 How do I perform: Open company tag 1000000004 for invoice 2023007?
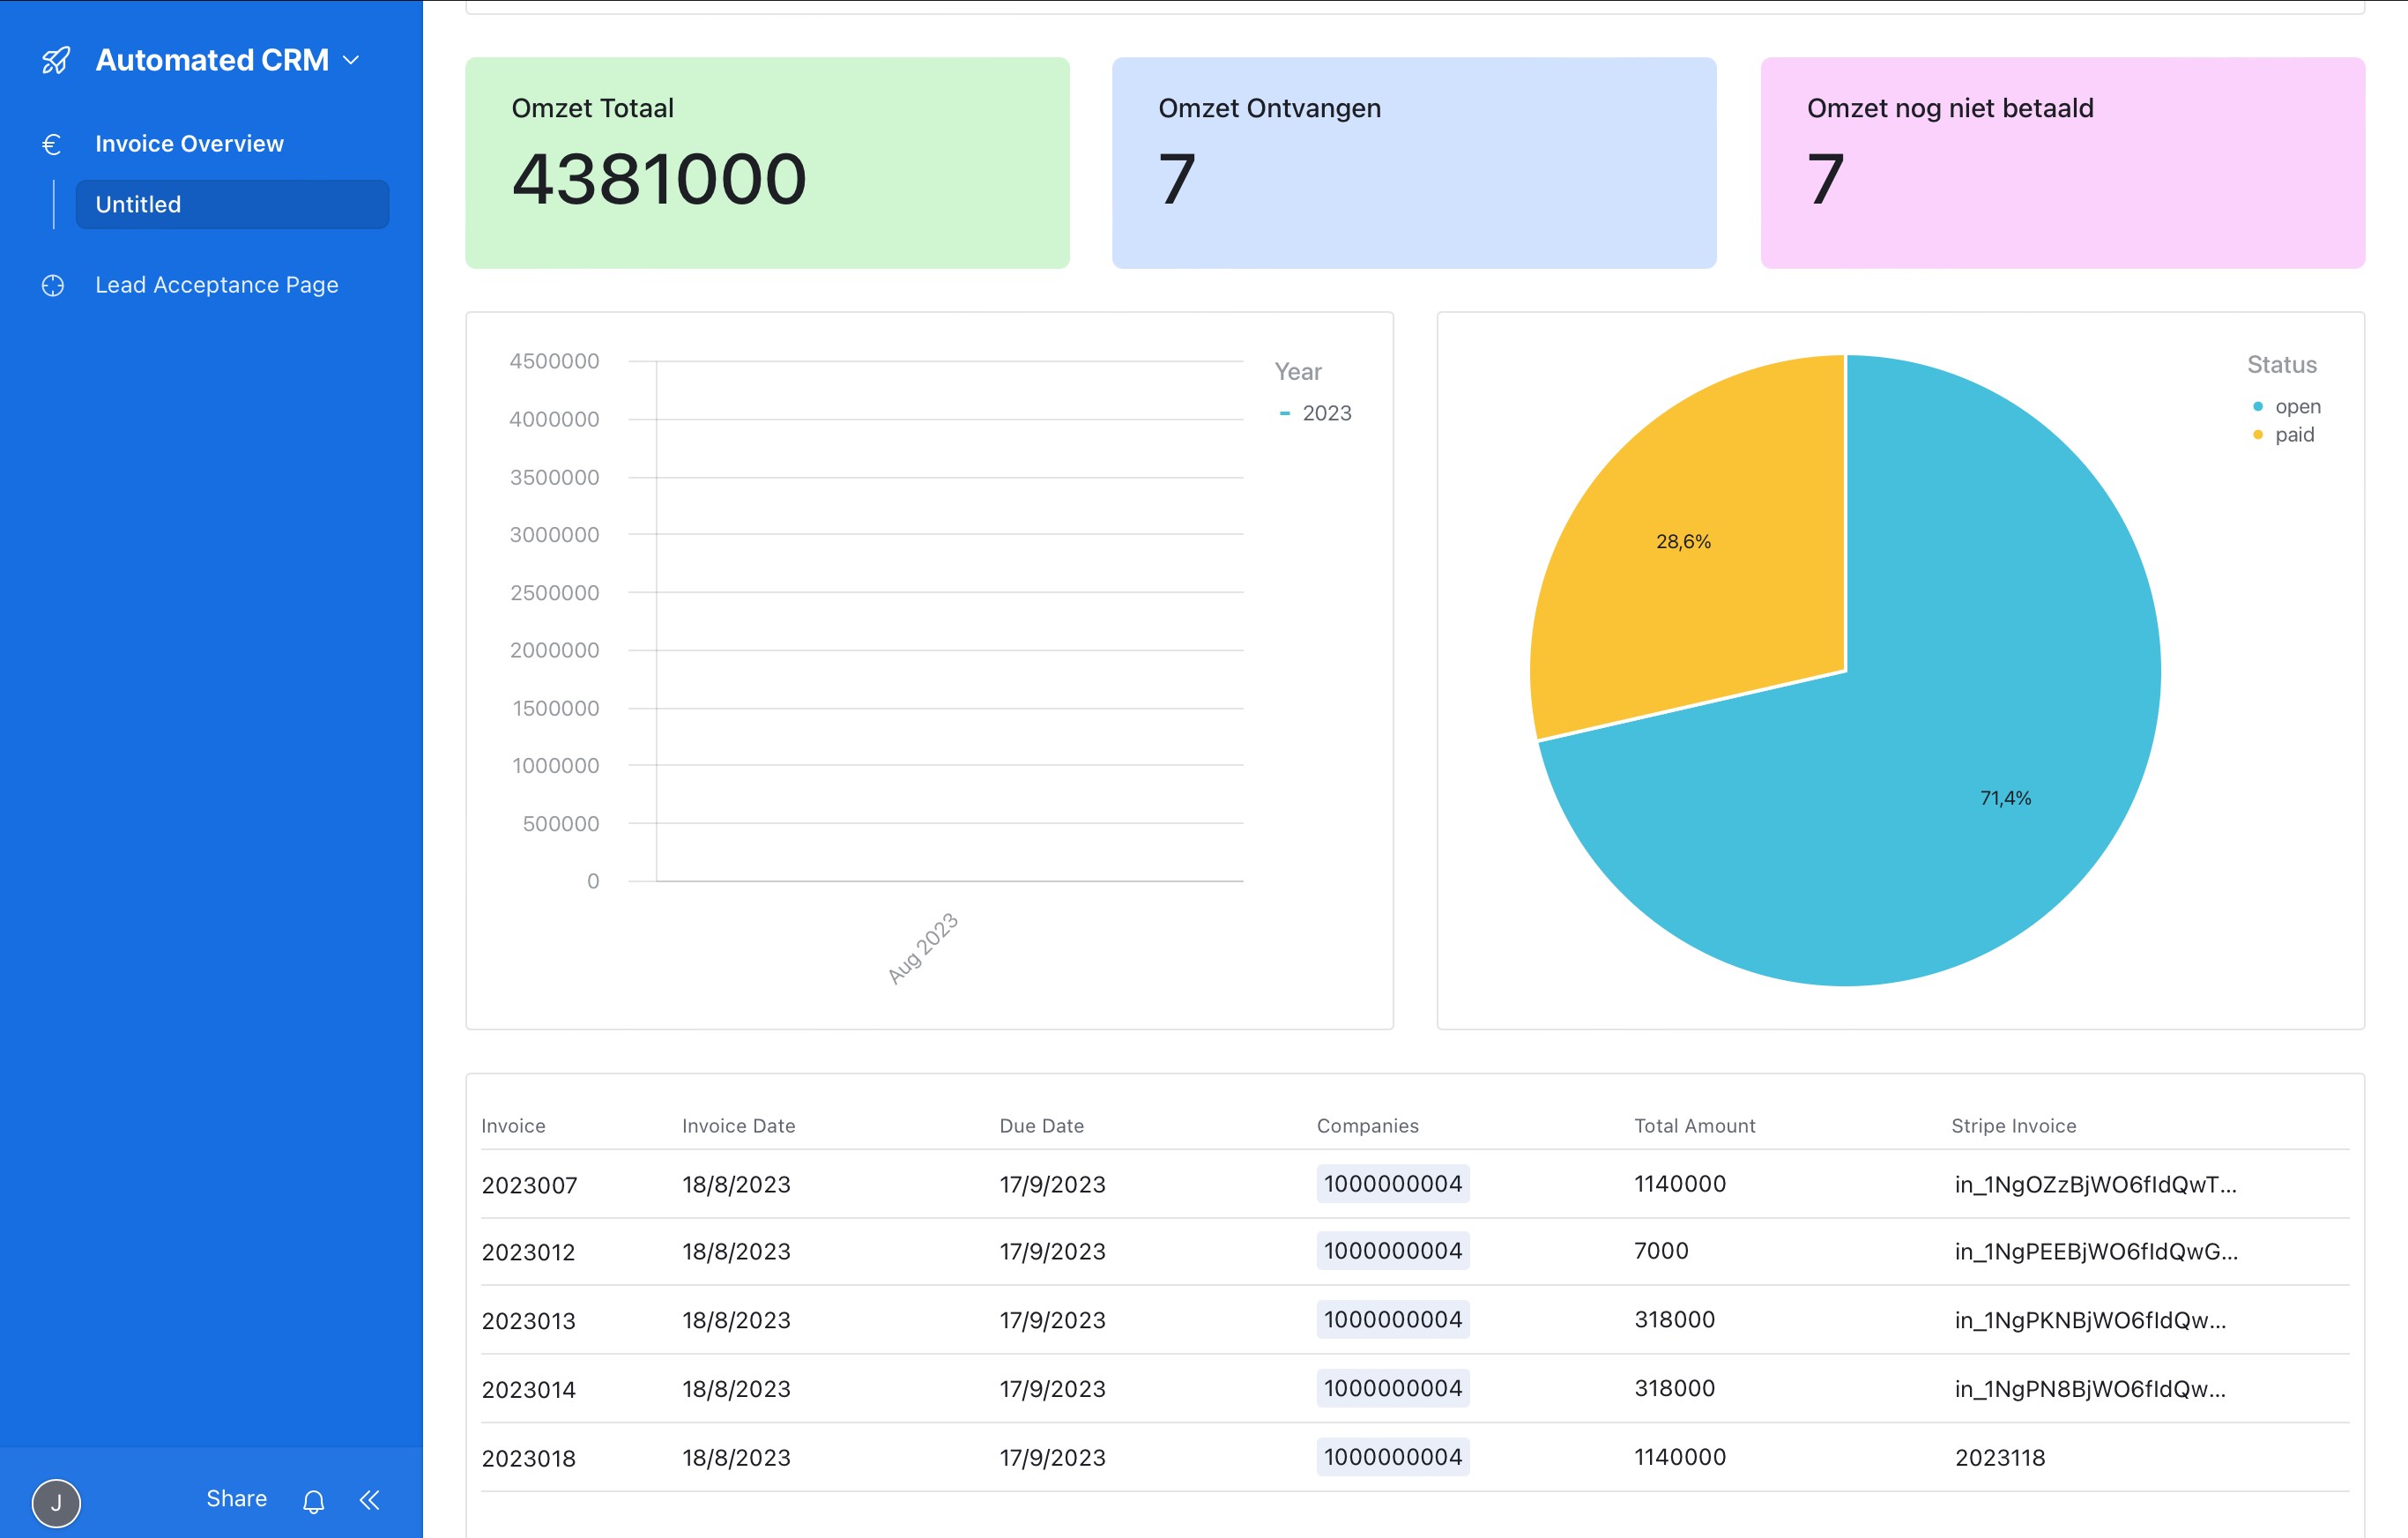point(1392,1184)
